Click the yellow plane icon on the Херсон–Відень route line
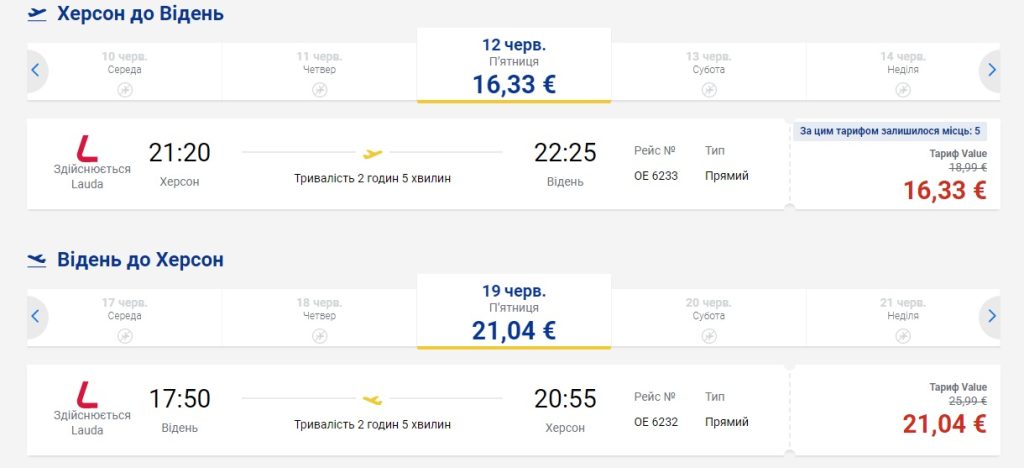This screenshot has height=468, width=1024. coord(372,154)
